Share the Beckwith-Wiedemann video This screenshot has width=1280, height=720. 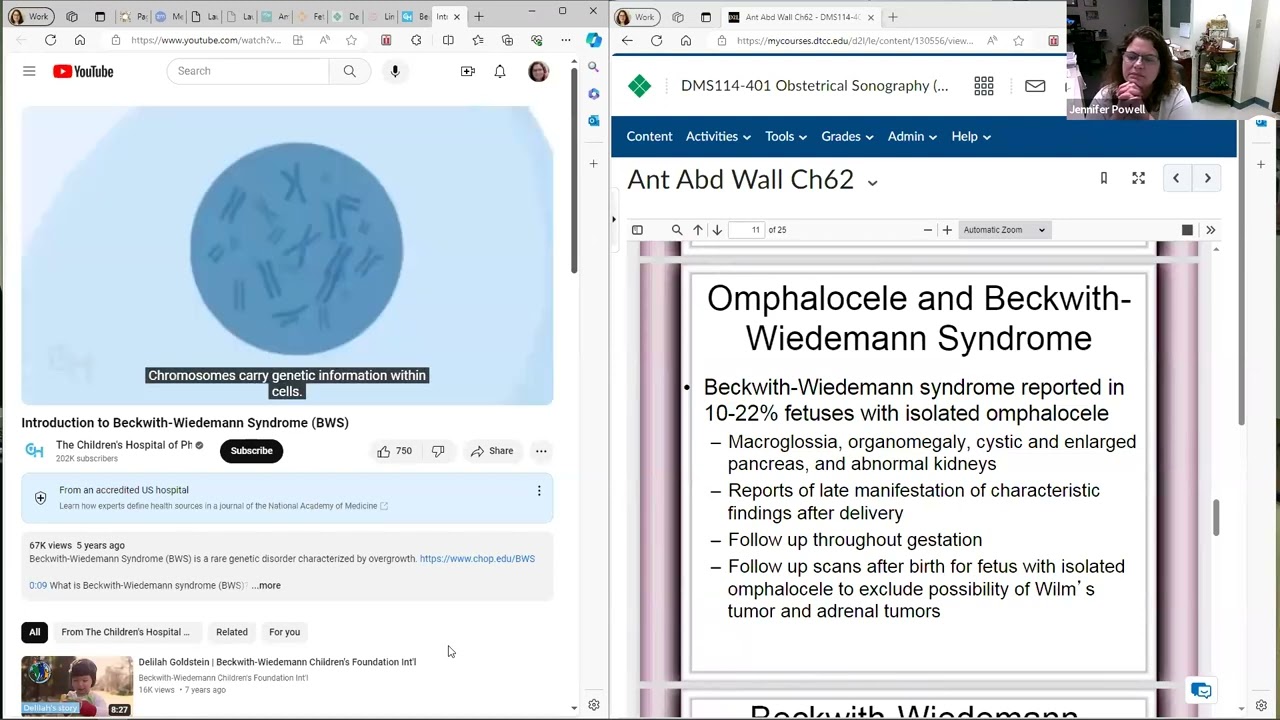(491, 451)
